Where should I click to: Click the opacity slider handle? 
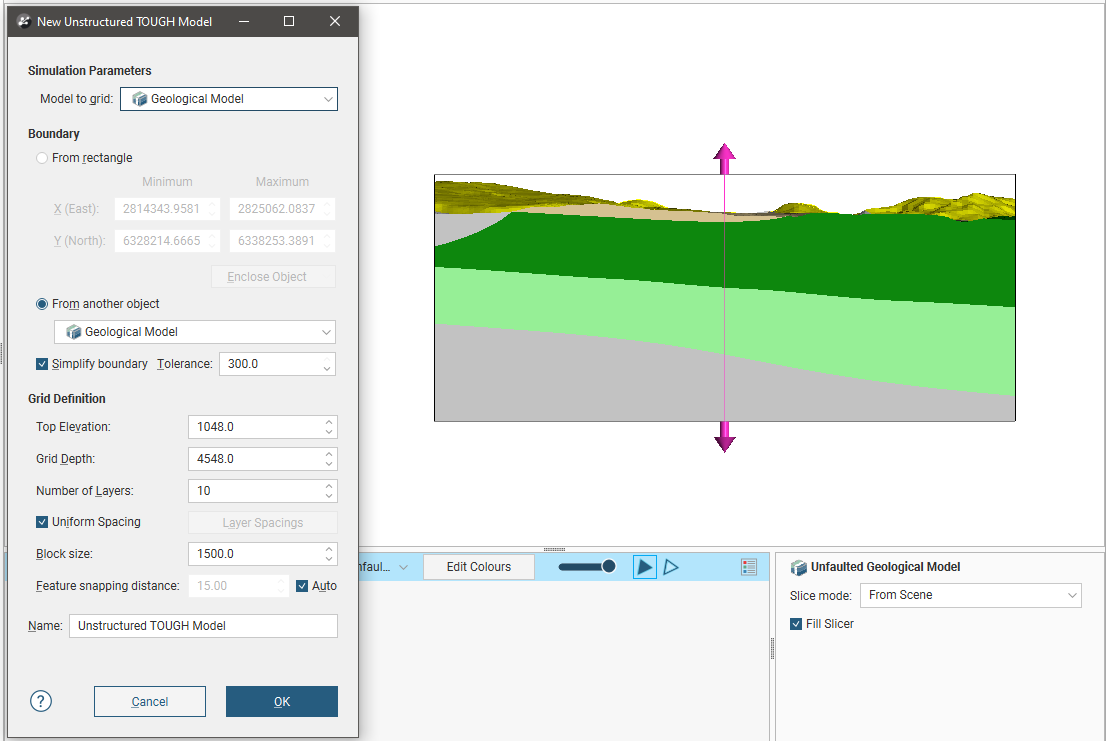(608, 567)
